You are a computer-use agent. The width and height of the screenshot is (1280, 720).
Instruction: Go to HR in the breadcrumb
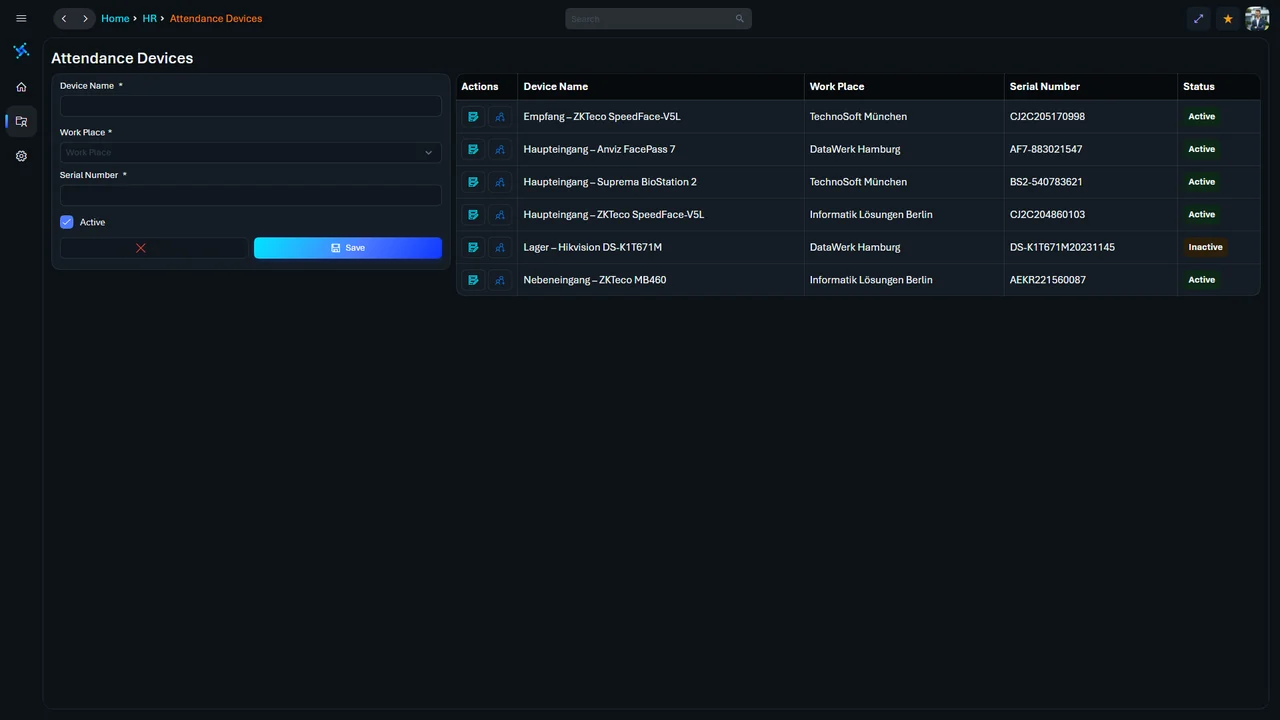pyautogui.click(x=149, y=18)
